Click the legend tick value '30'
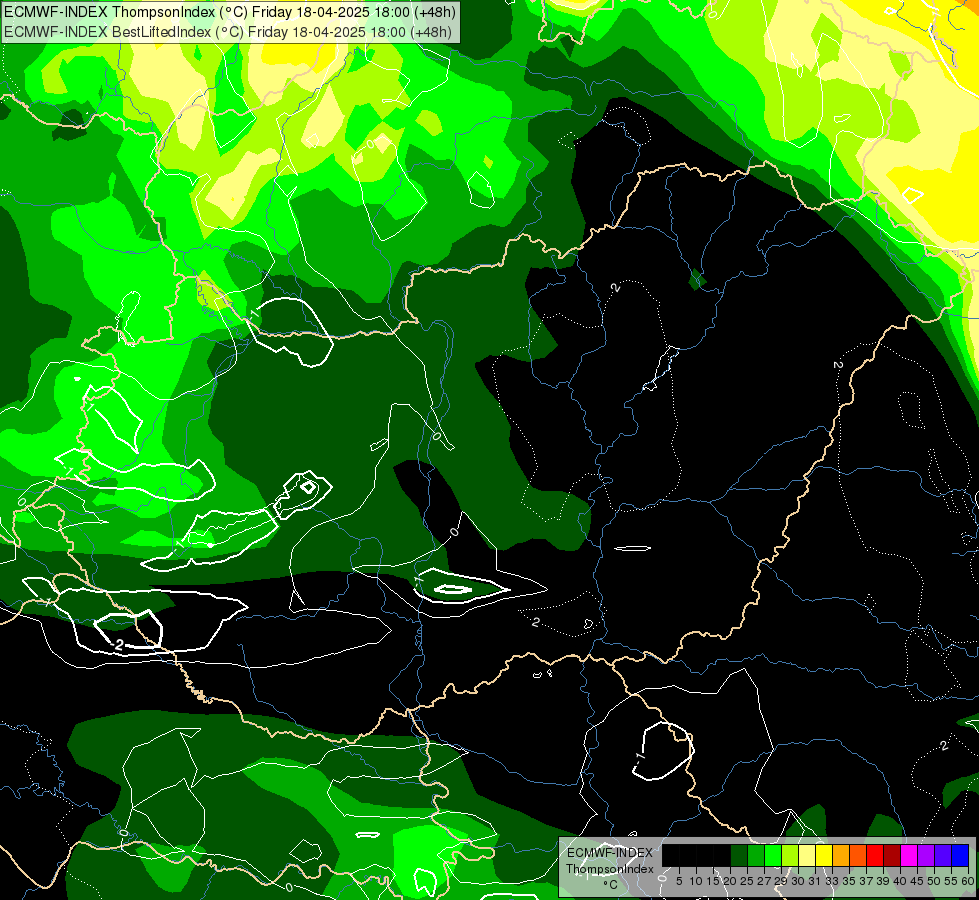 click(799, 881)
